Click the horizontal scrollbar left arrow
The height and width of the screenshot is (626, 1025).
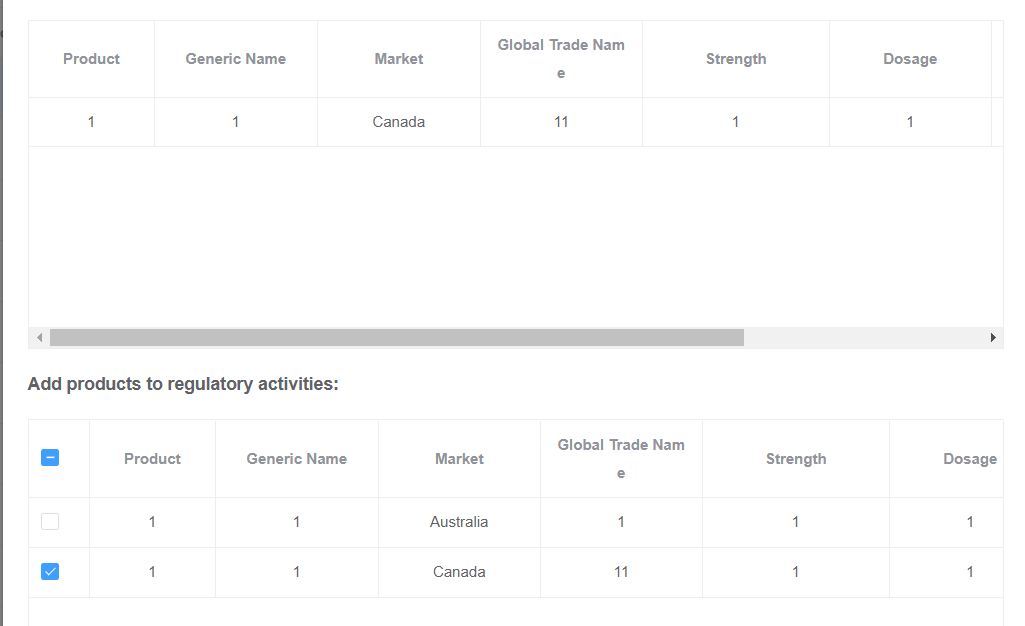[x=39, y=338]
